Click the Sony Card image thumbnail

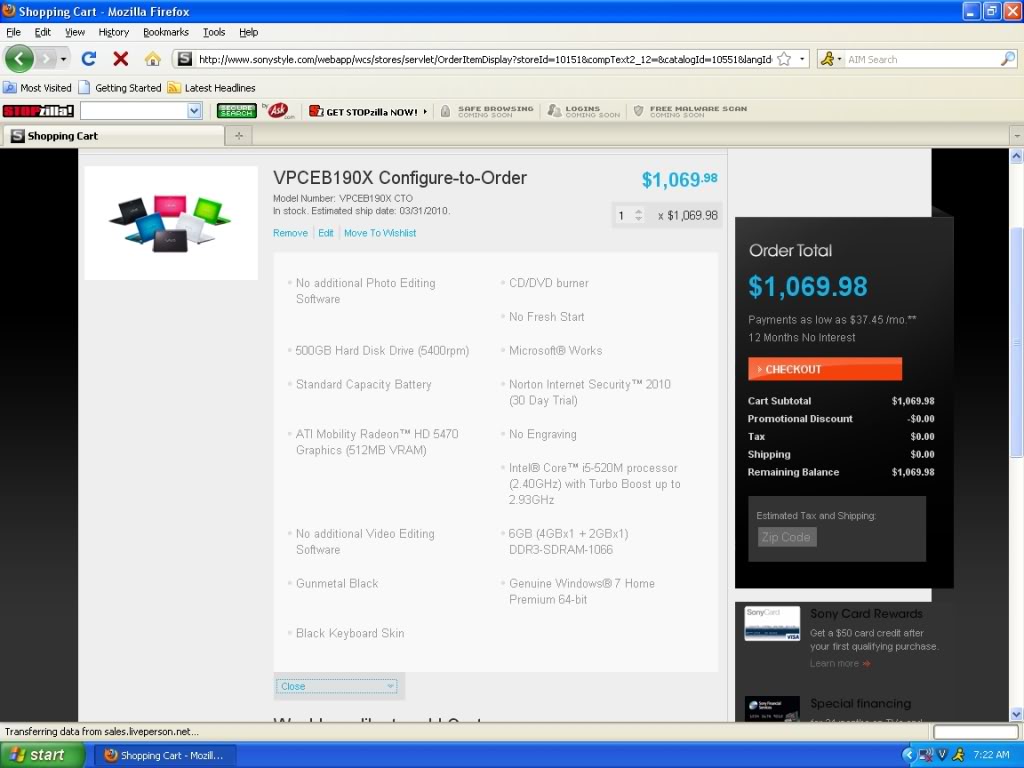click(x=773, y=623)
